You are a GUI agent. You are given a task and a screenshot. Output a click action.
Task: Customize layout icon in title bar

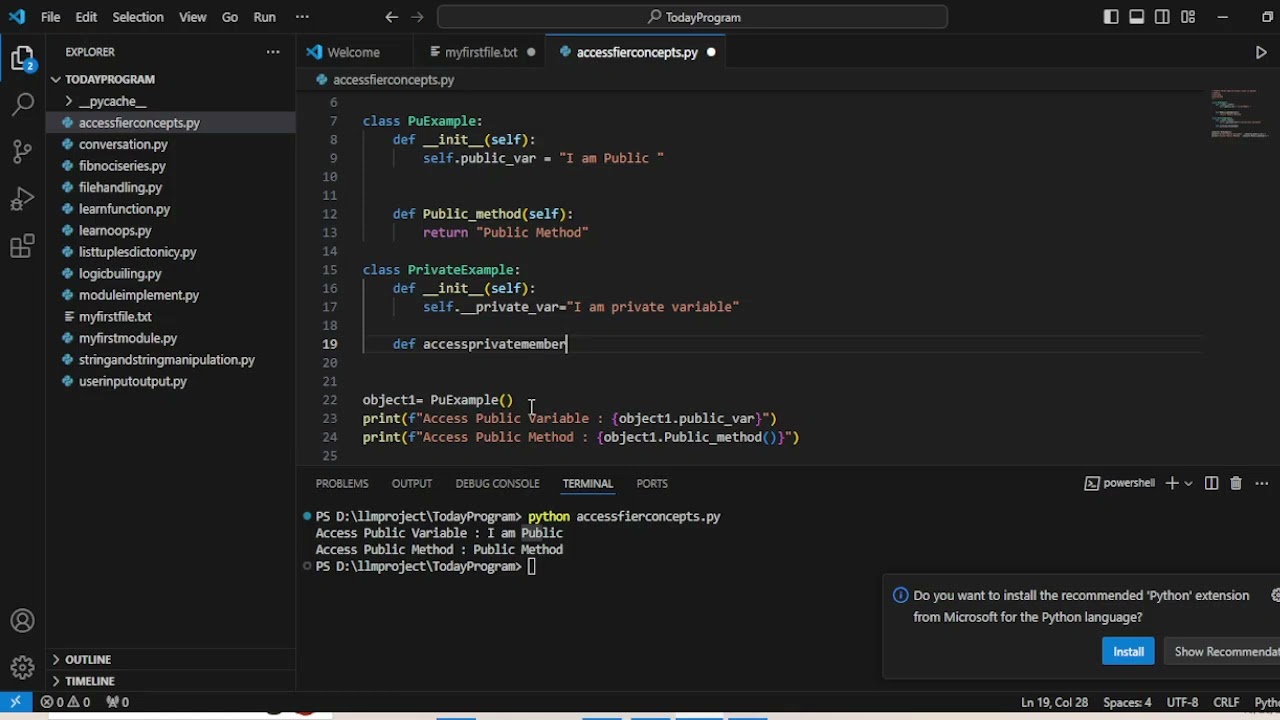(x=1188, y=17)
